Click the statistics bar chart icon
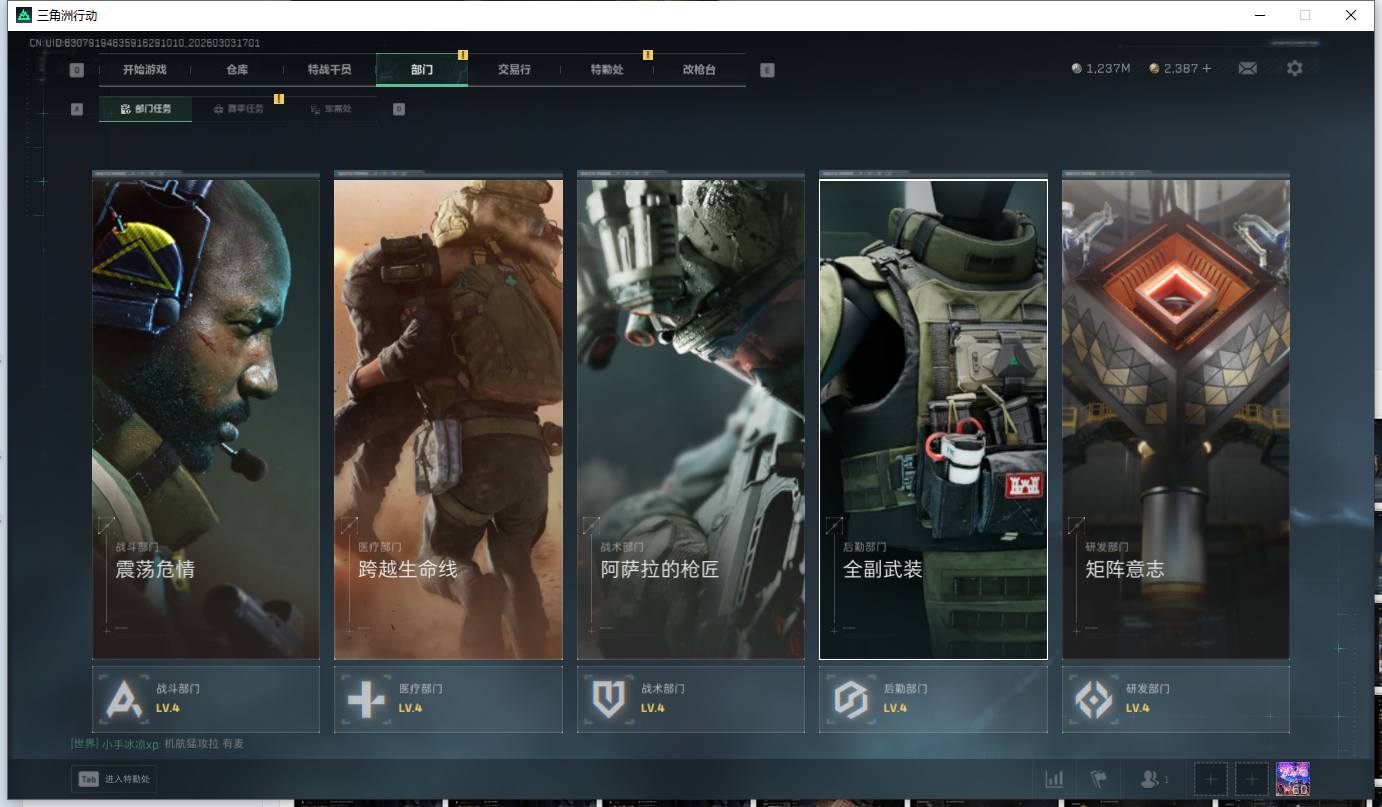This screenshot has height=807, width=1382. pos(1054,779)
